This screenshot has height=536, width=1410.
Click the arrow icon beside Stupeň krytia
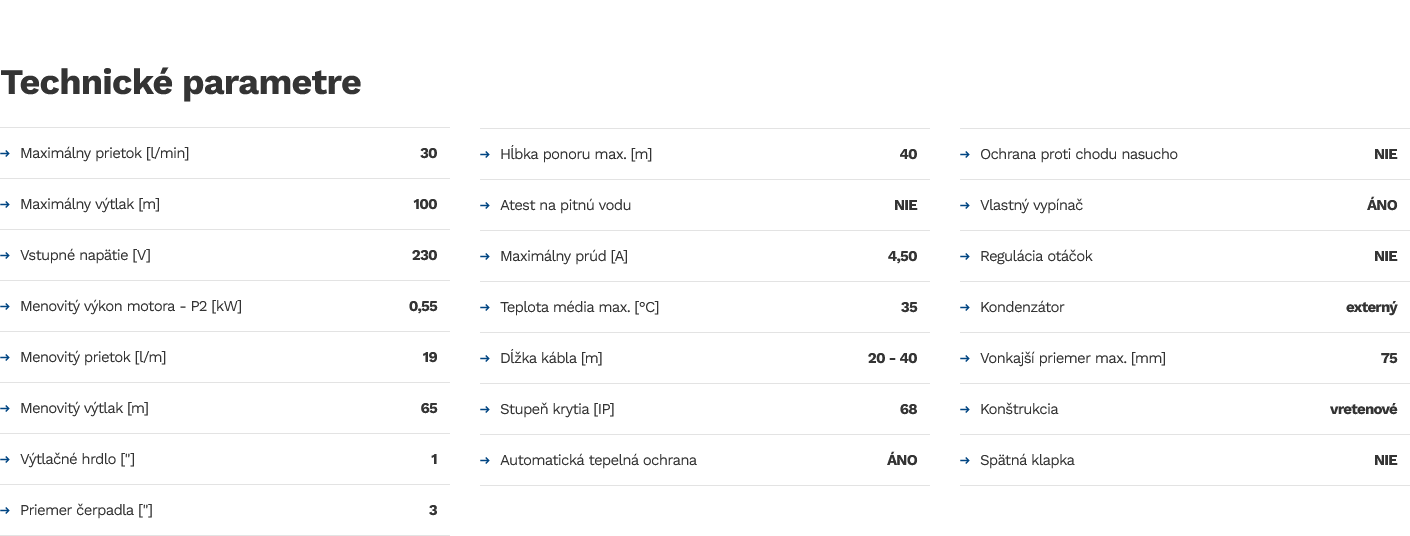click(x=485, y=410)
